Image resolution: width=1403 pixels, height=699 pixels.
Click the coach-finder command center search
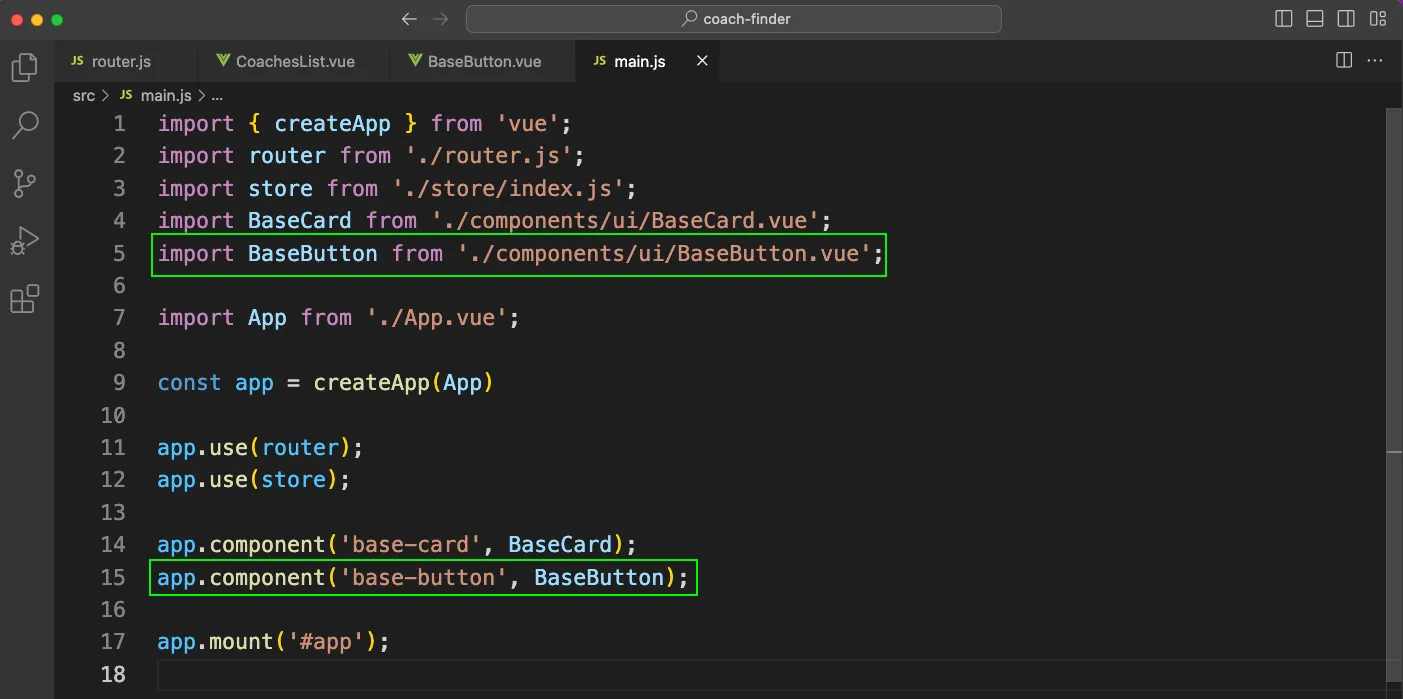(734, 19)
